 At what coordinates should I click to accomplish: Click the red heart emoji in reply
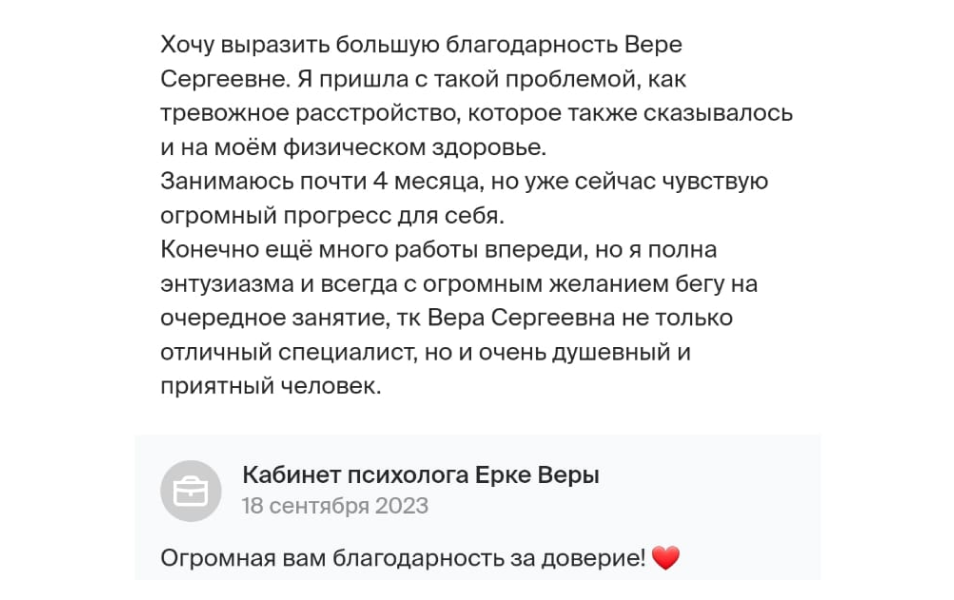point(666,557)
